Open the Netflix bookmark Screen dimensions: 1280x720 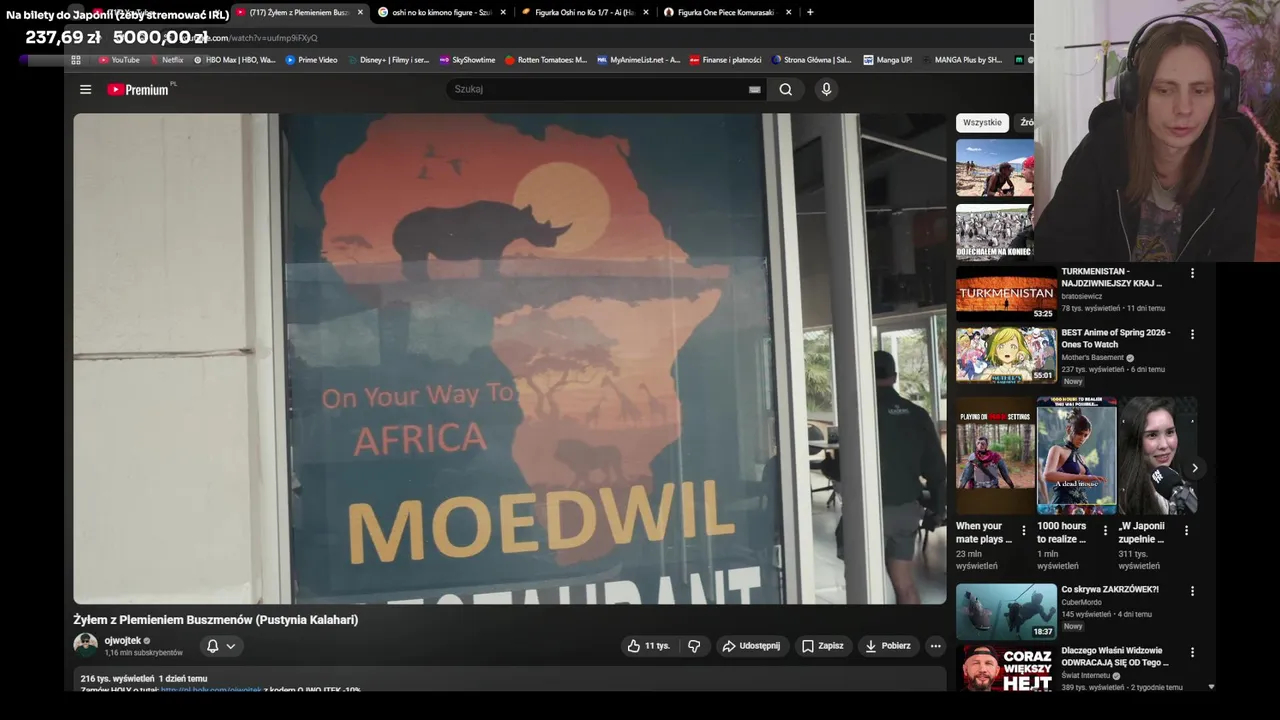167,60
